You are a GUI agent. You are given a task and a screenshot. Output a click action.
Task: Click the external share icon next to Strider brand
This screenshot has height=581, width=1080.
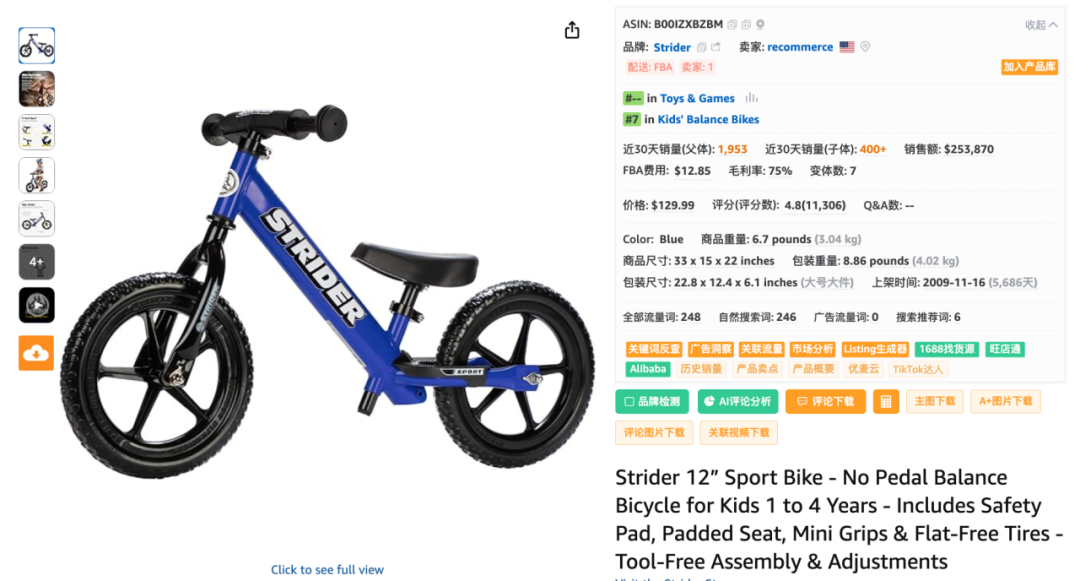716,47
